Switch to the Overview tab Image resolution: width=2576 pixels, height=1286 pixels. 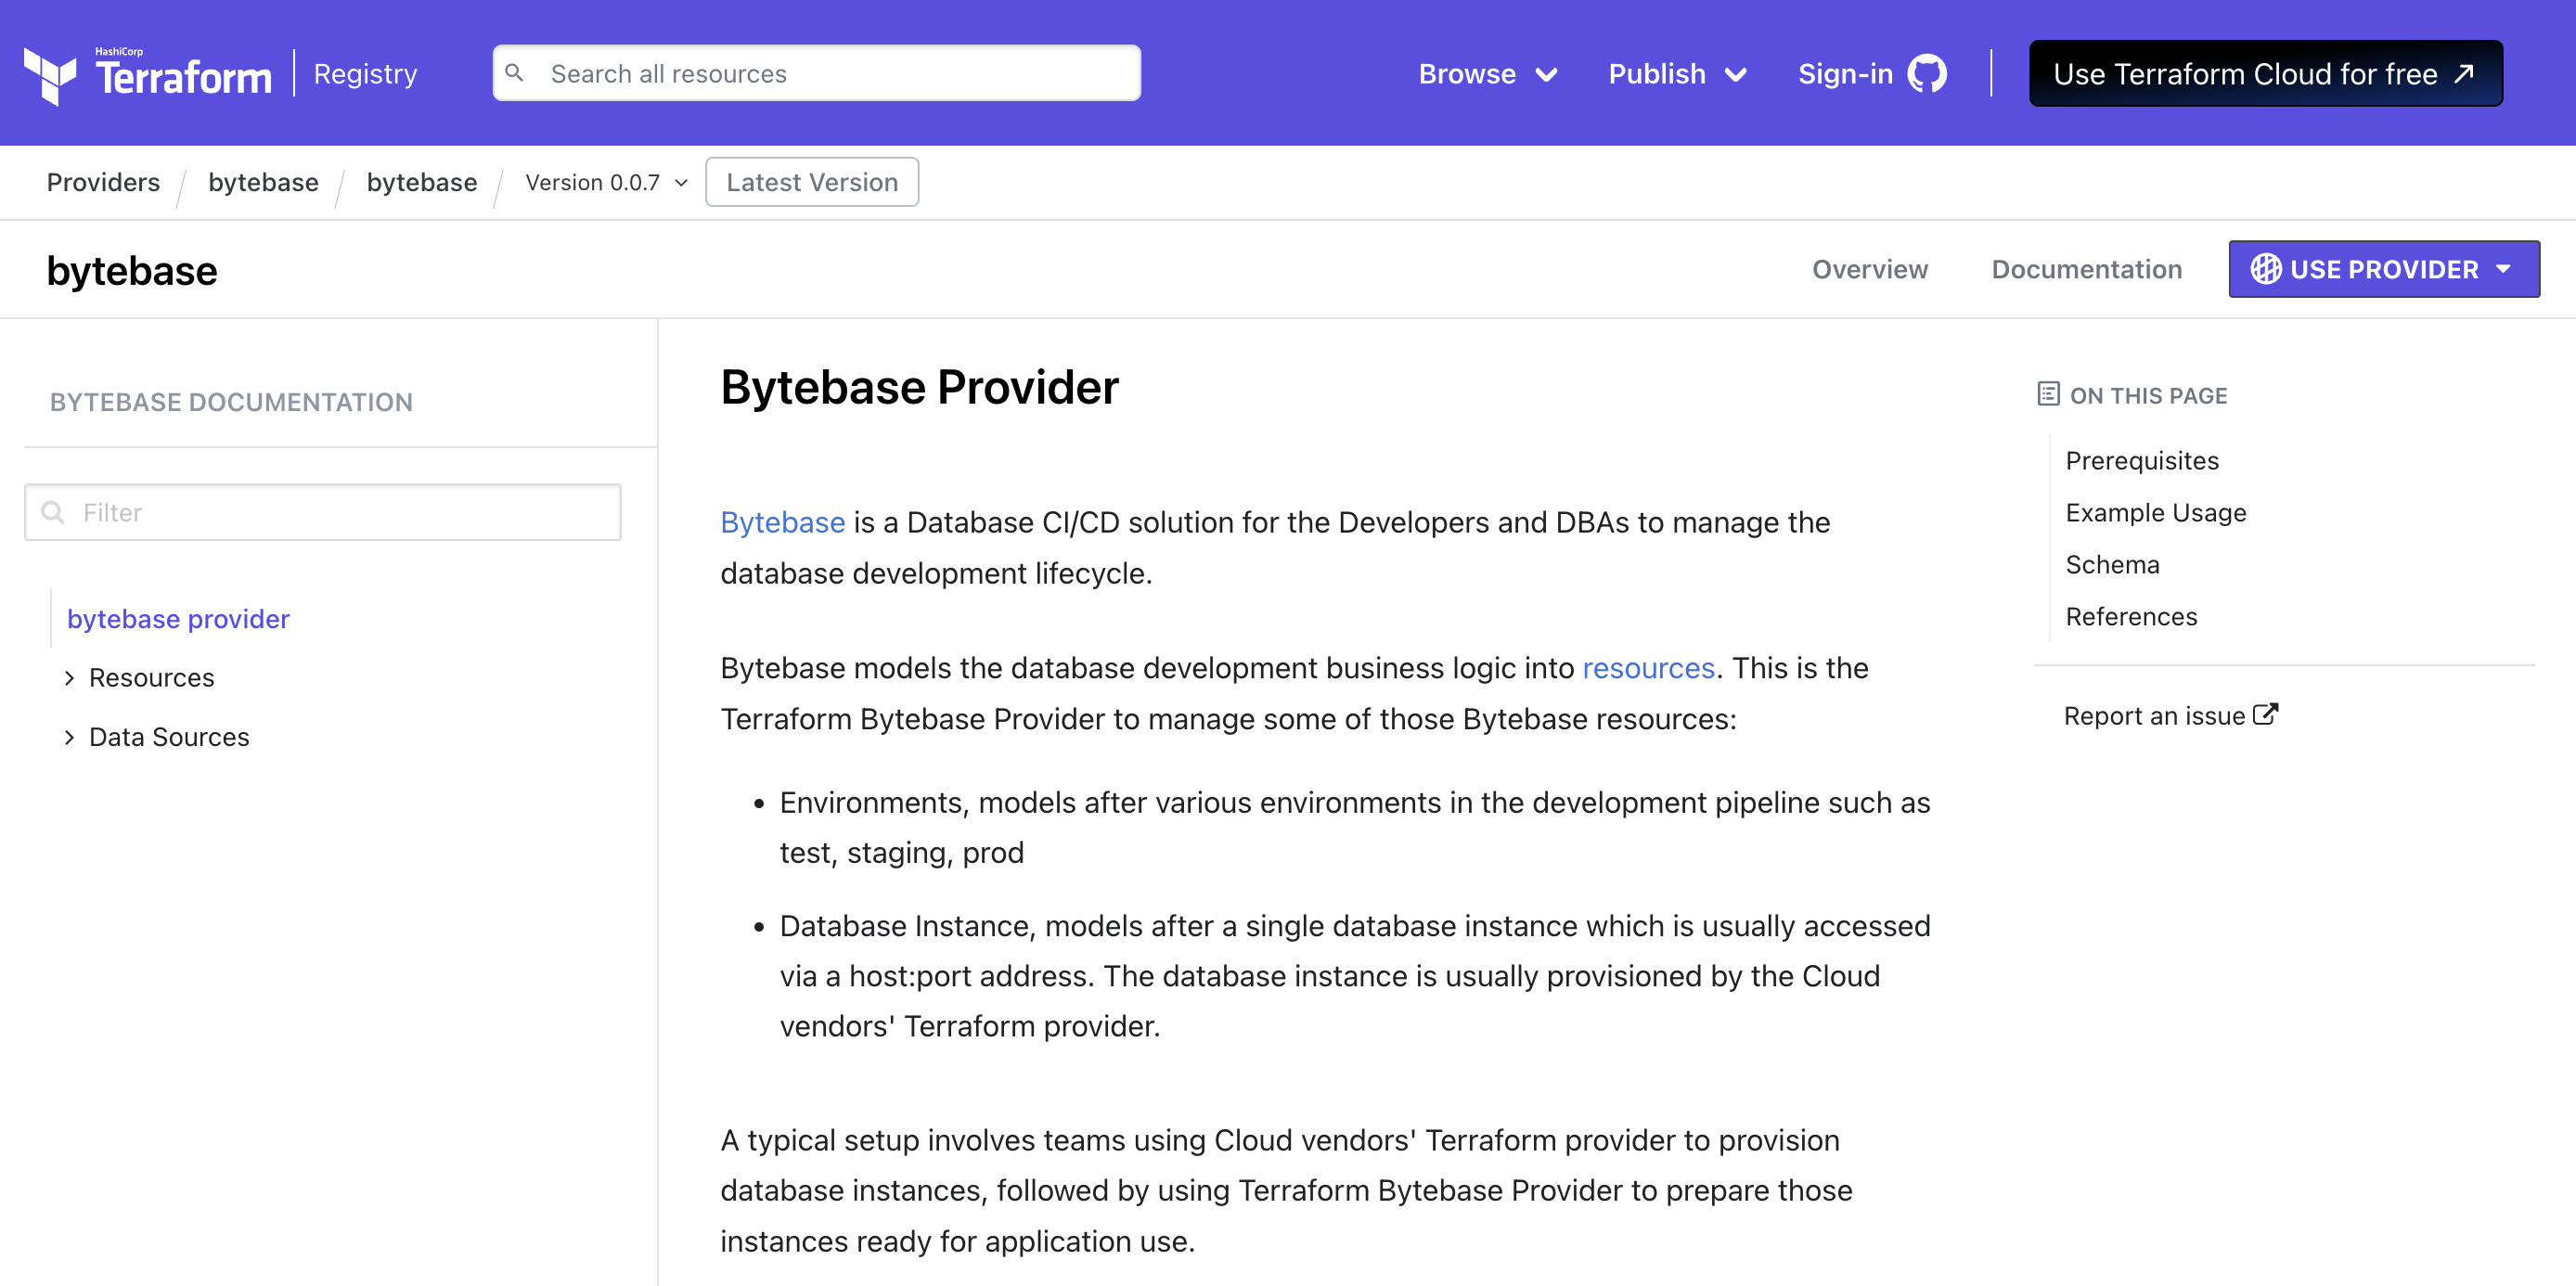(1869, 269)
